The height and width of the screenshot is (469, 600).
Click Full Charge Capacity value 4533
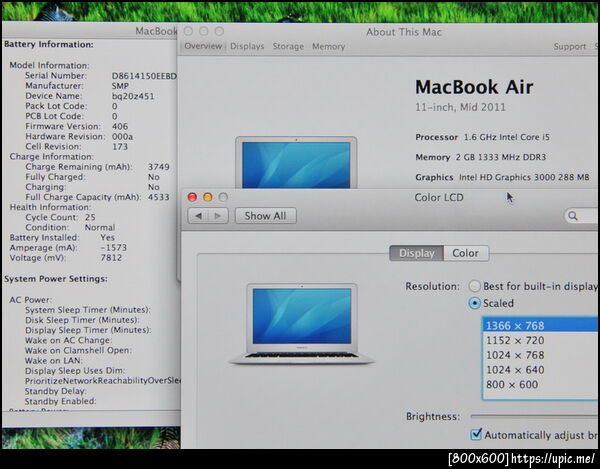159,197
